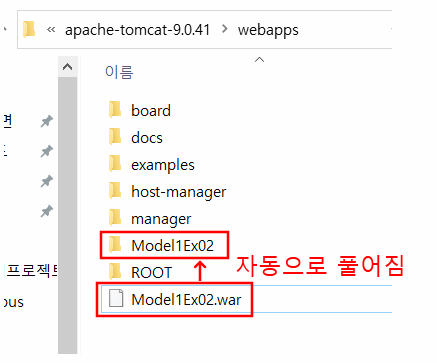Open dropdown arrow after apache-tomcat-9.0.41
The height and width of the screenshot is (363, 437).
pyautogui.click(x=225, y=29)
